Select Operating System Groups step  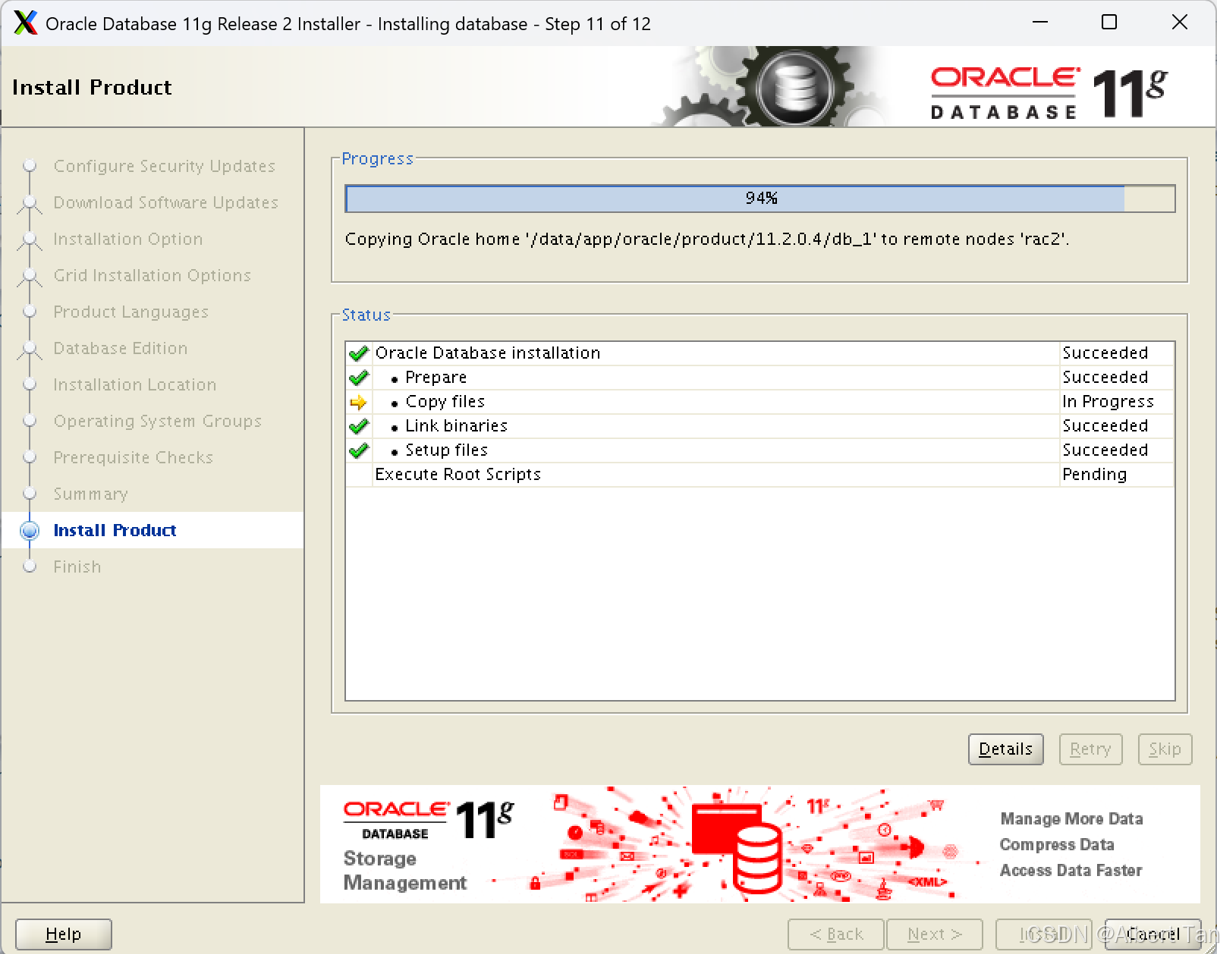tap(157, 421)
